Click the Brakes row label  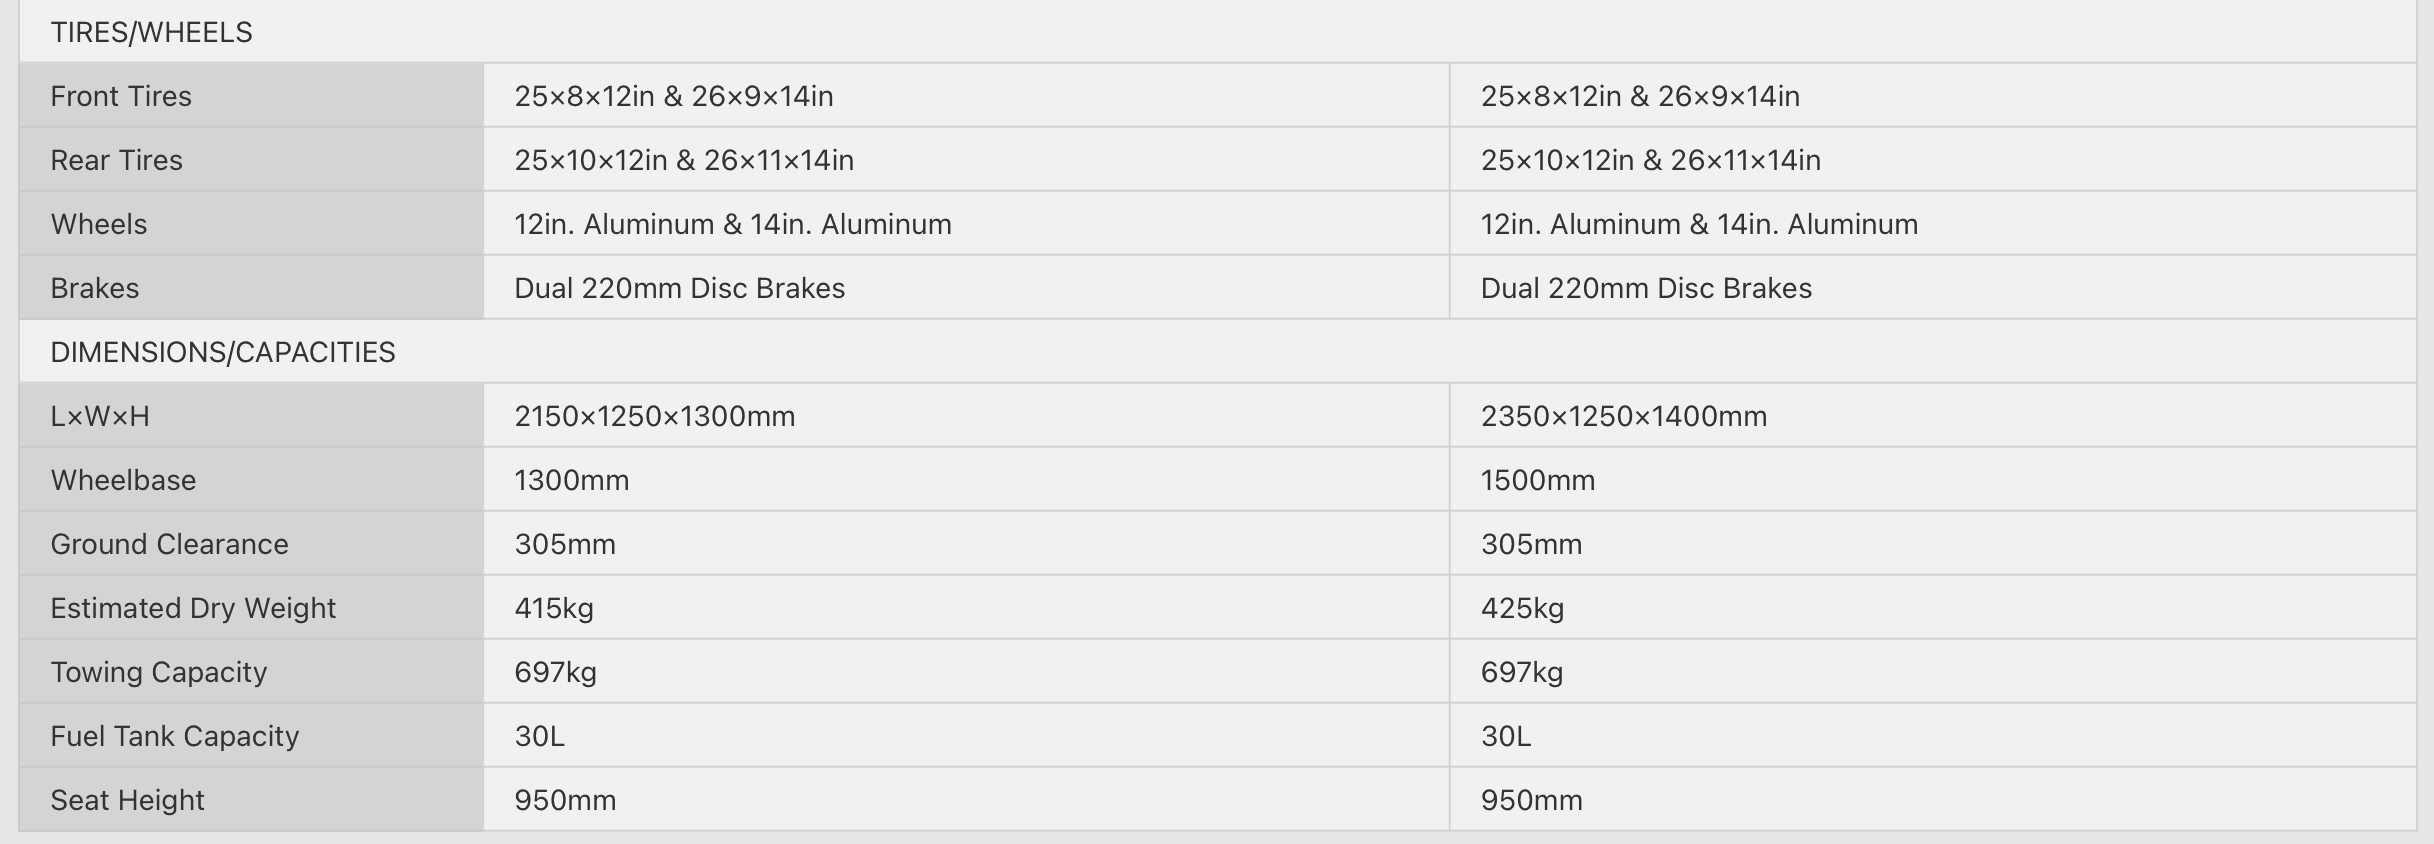[x=95, y=288]
